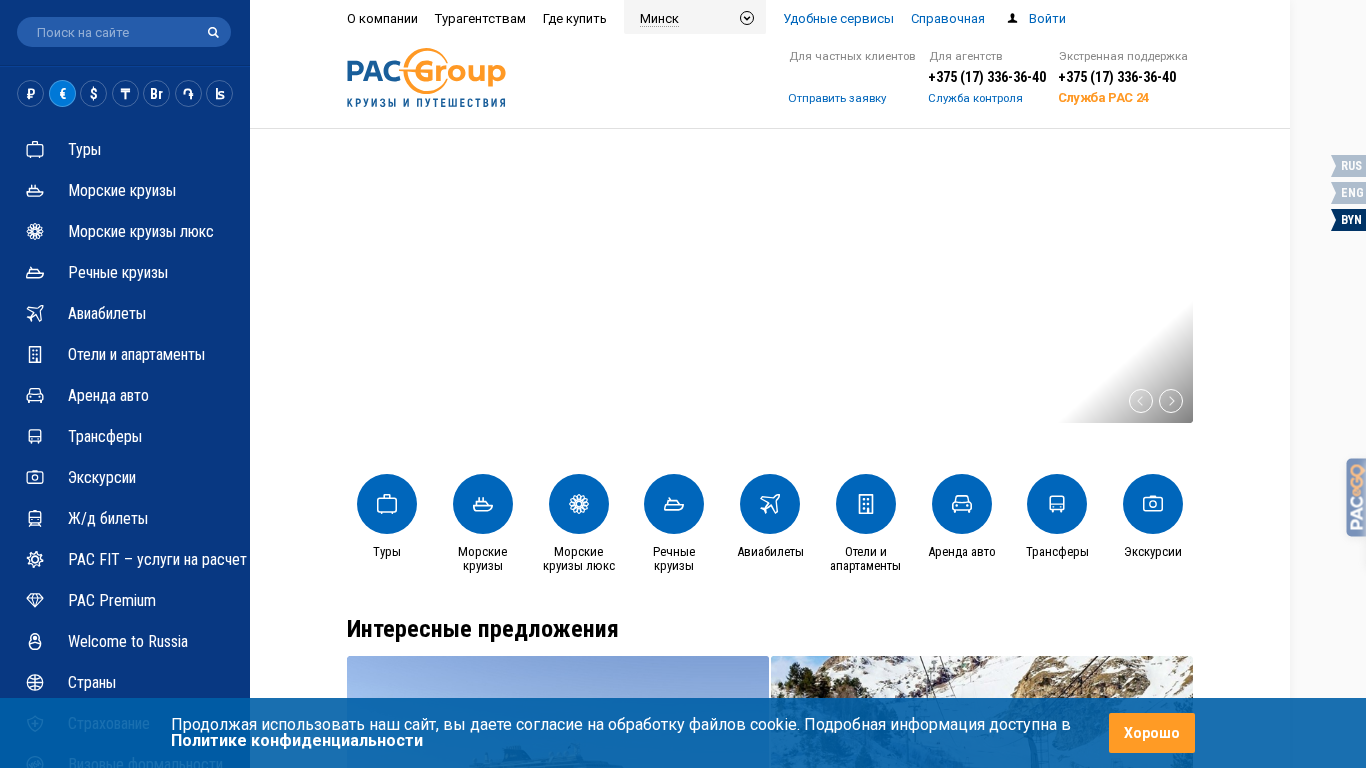The height and width of the screenshot is (768, 1366).
Task: Open the Служба РАС 24 link
Action: [x=1103, y=98]
